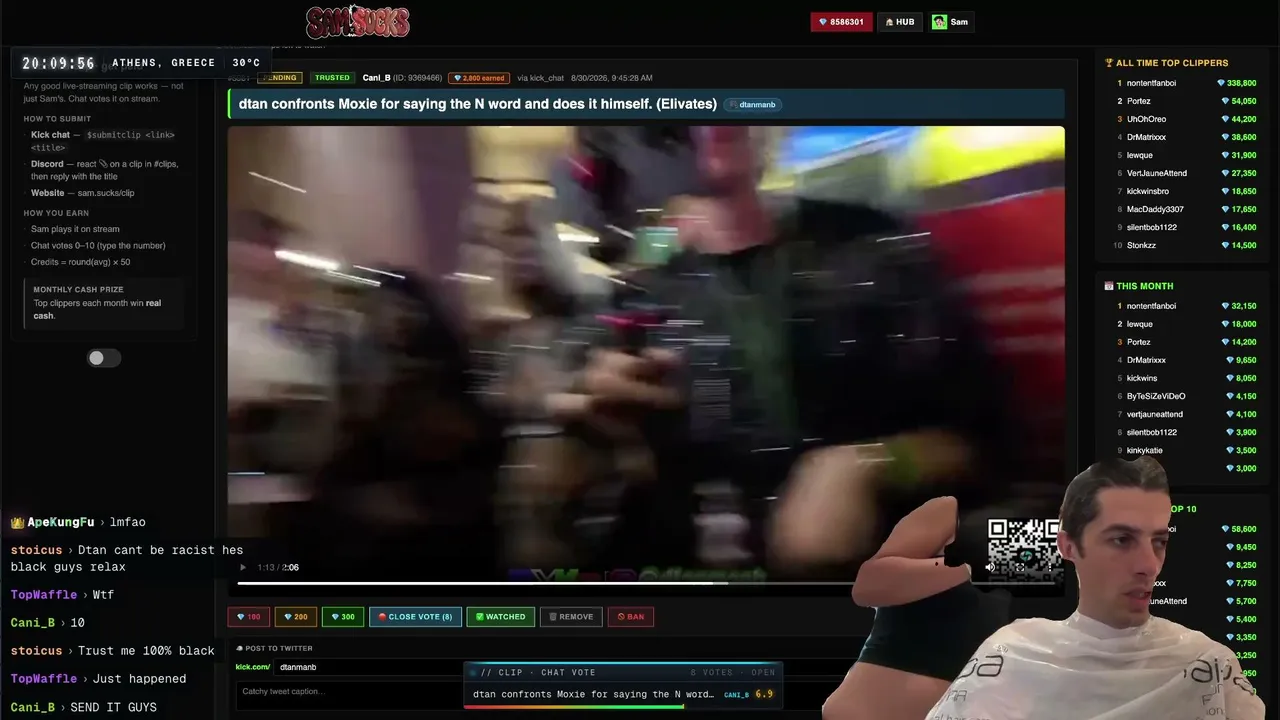Click the Monthly Cash Prize info box
Screen dimensions: 1280x720
pos(104,303)
